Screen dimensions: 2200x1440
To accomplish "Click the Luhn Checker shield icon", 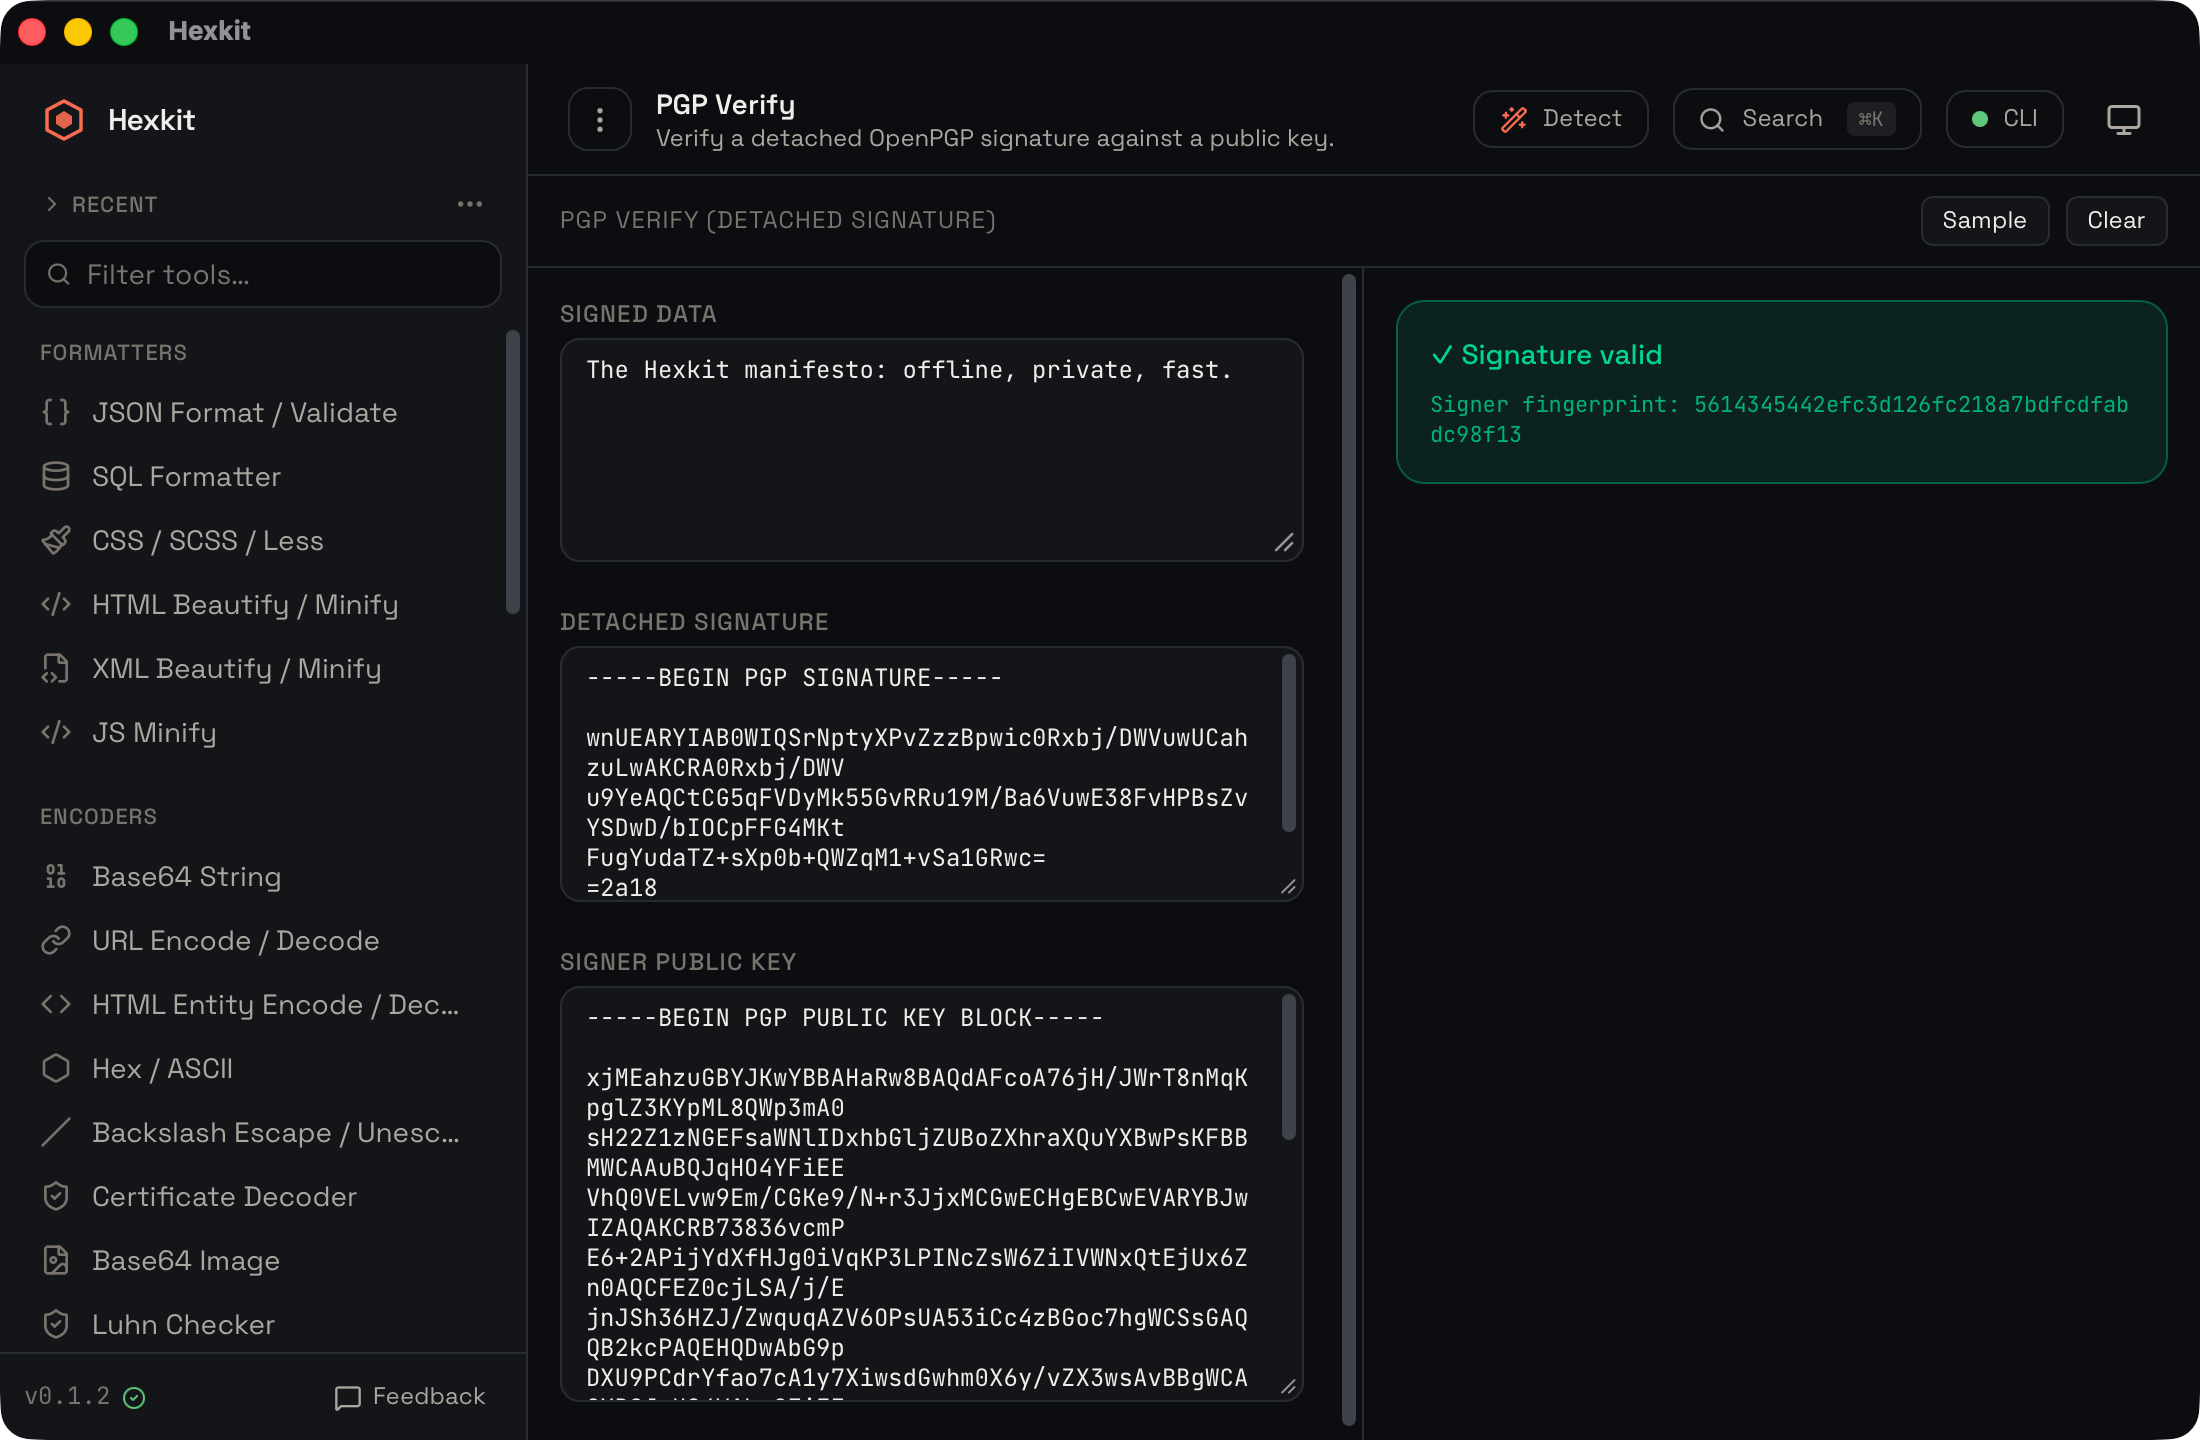I will (56, 1324).
